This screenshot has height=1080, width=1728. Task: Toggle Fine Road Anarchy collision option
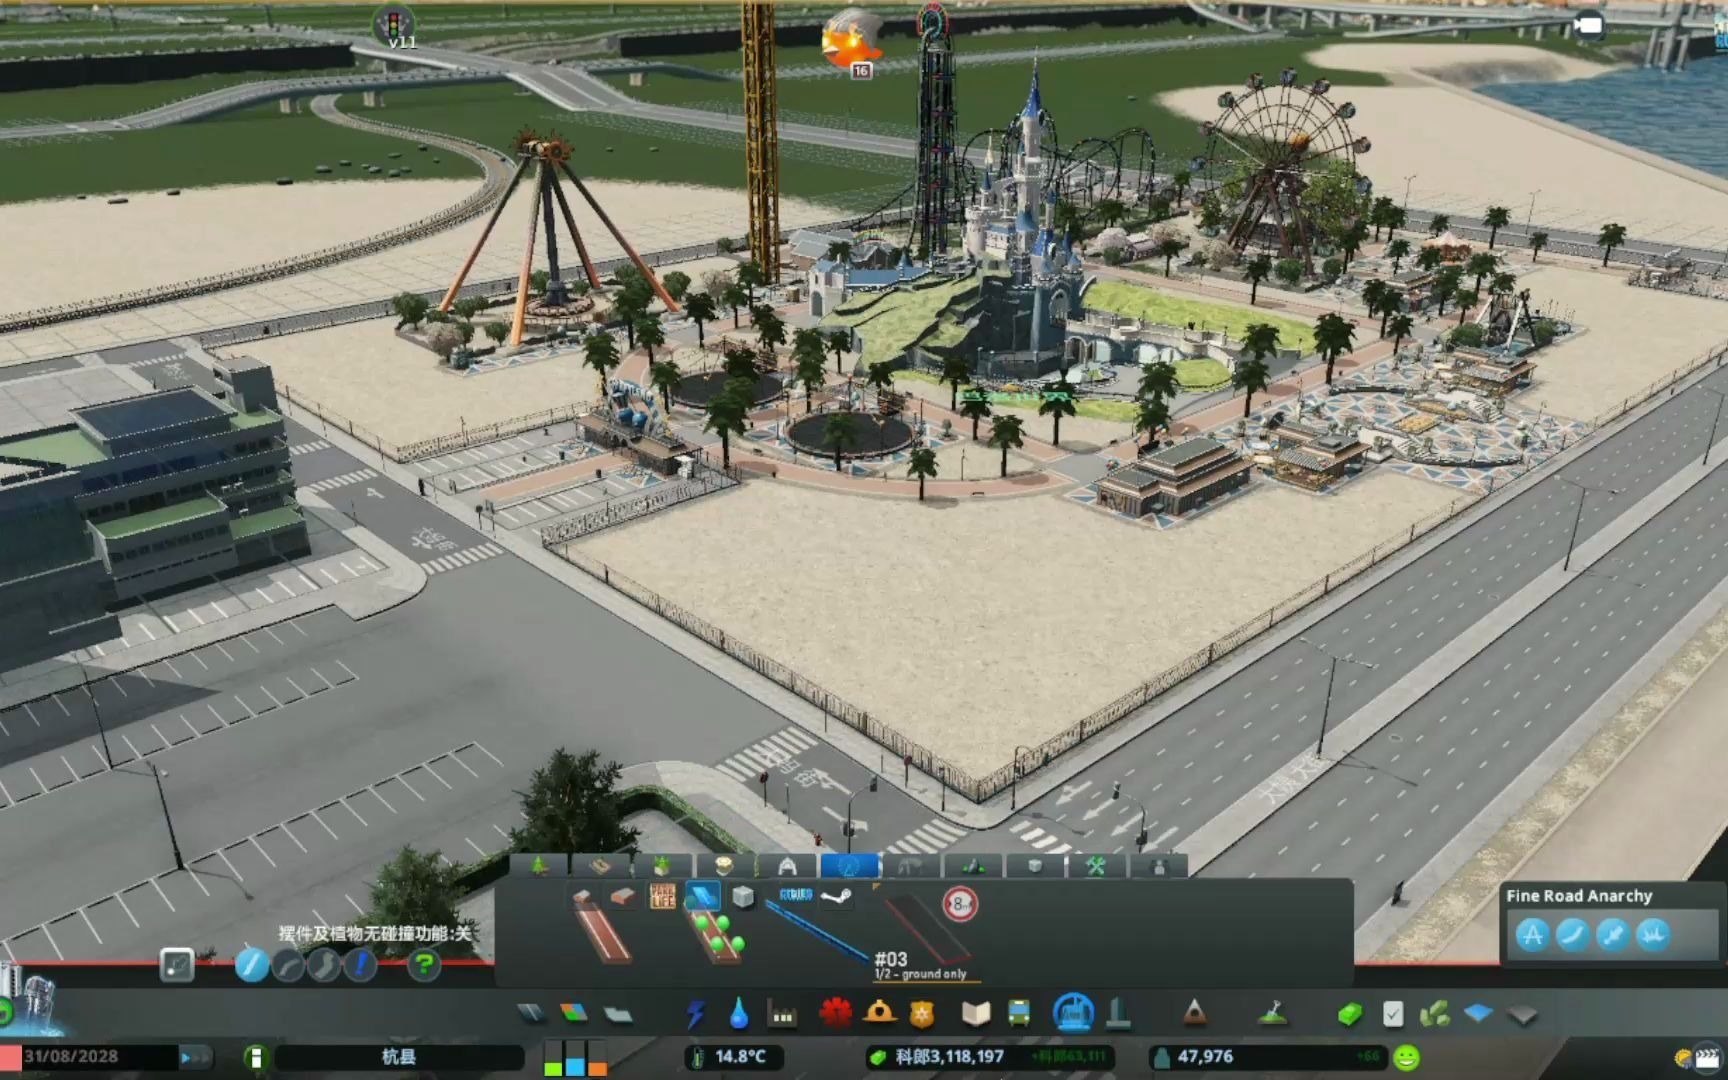tap(1652, 935)
